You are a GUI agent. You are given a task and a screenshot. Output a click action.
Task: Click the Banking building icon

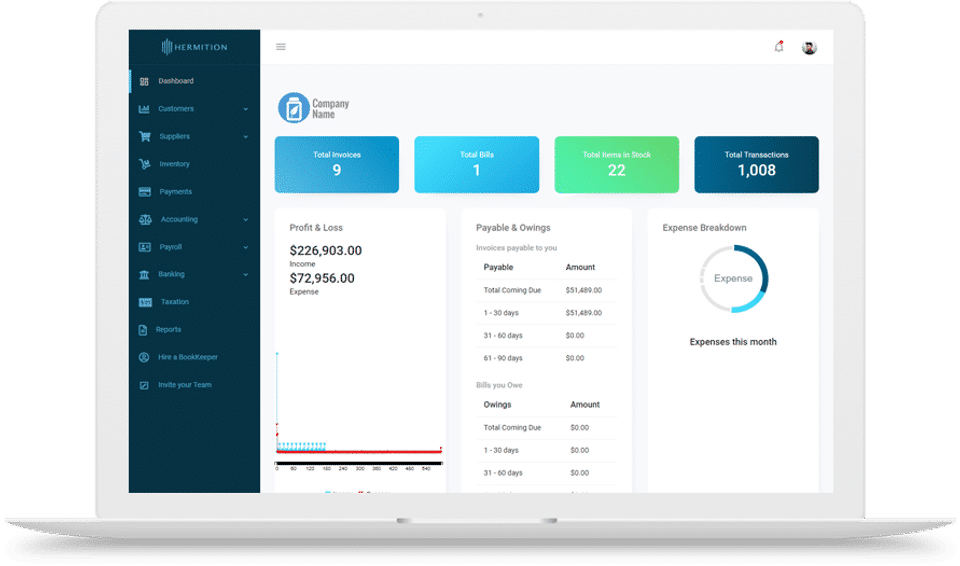[144, 274]
